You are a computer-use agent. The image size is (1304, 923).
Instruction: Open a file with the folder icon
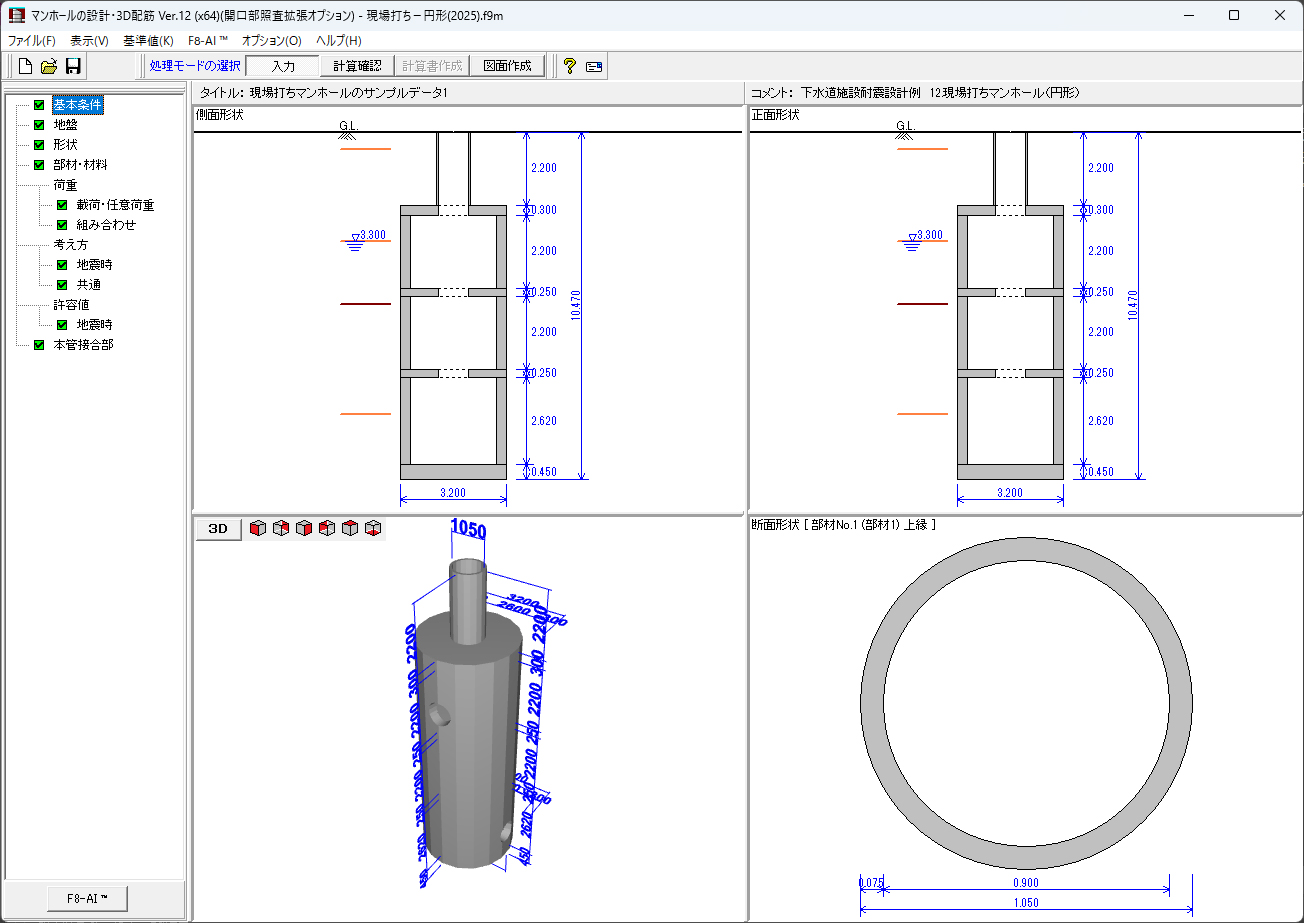pos(48,66)
